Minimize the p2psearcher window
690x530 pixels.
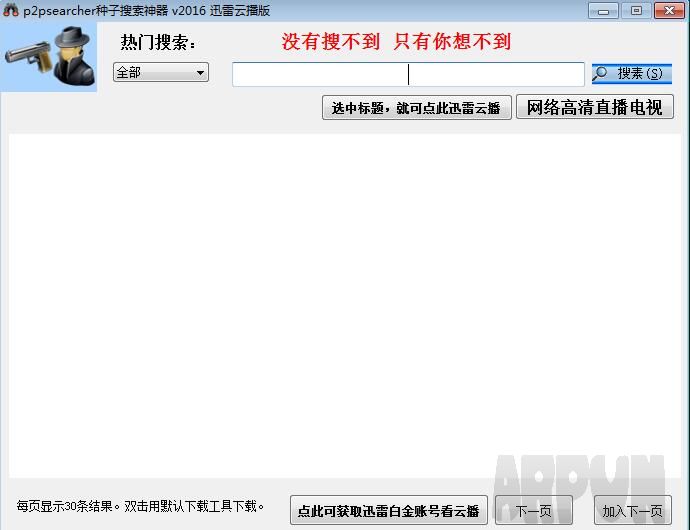point(603,11)
